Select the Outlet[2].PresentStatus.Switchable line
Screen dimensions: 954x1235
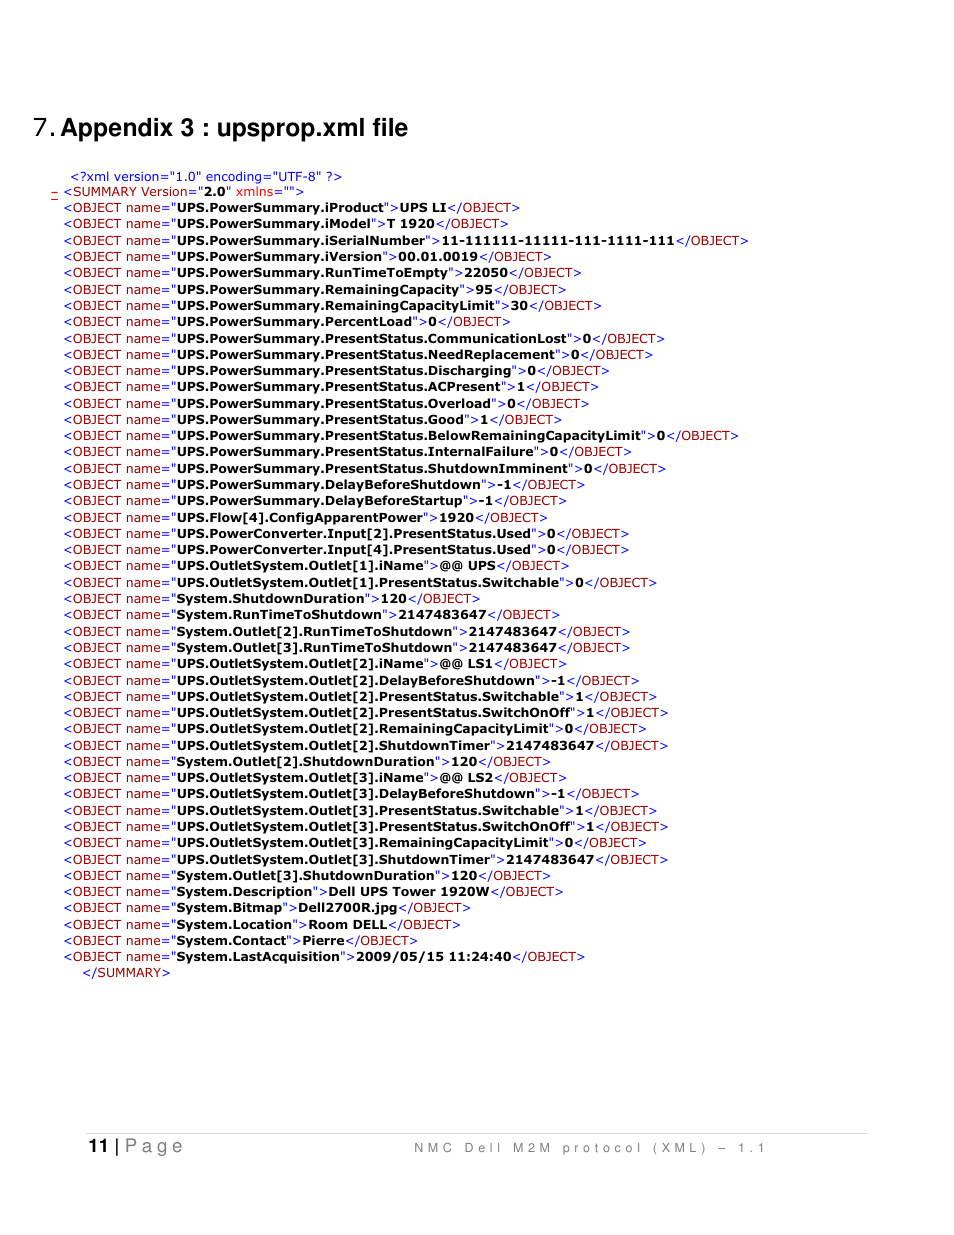tap(361, 697)
